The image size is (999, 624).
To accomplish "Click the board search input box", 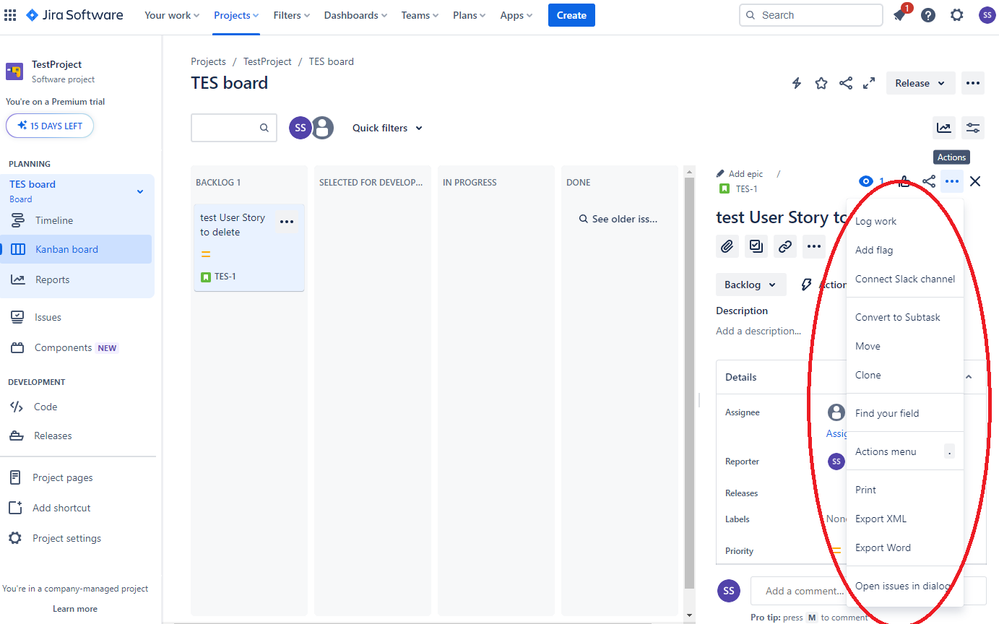I will tap(234, 127).
